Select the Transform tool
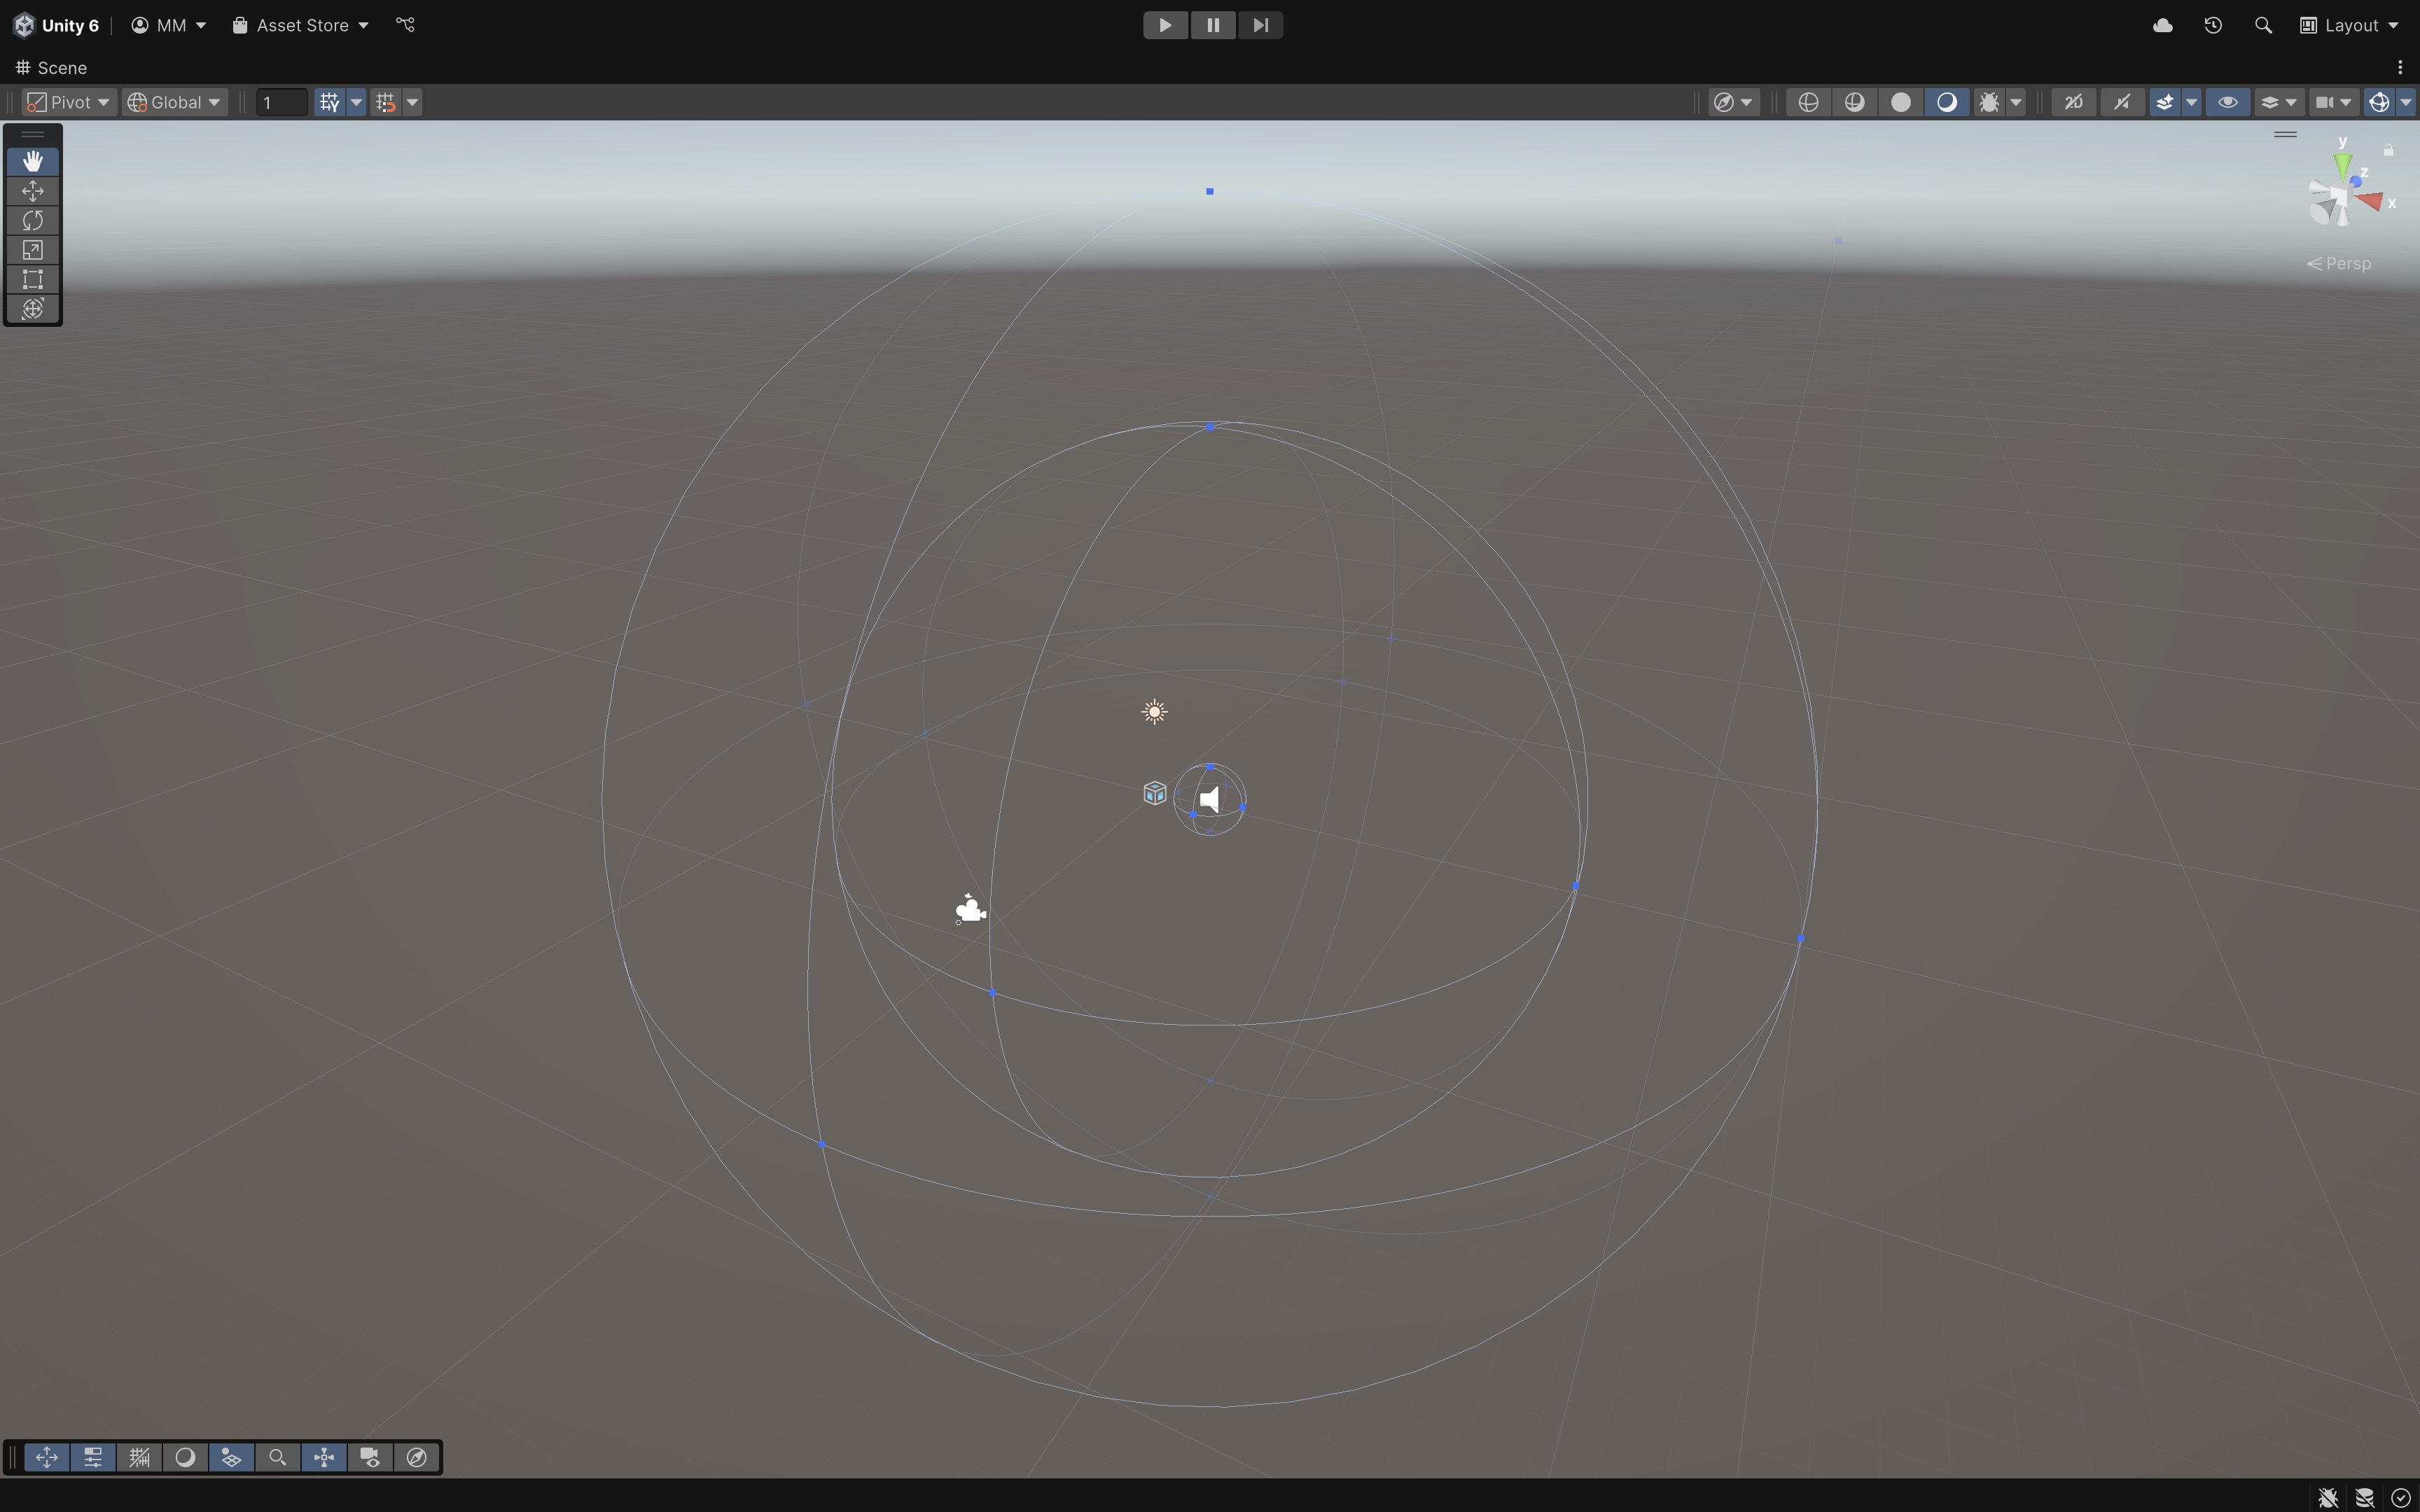Image resolution: width=2420 pixels, height=1512 pixels. [x=32, y=309]
